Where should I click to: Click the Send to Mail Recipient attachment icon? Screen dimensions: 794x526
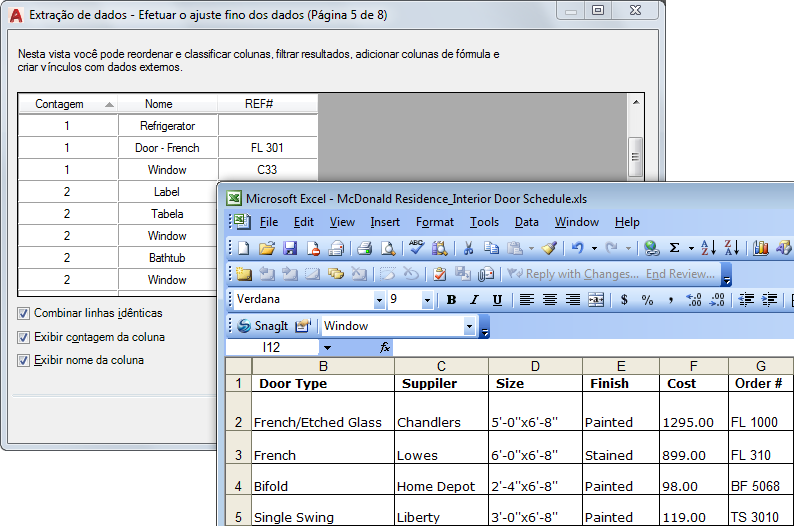(x=486, y=274)
